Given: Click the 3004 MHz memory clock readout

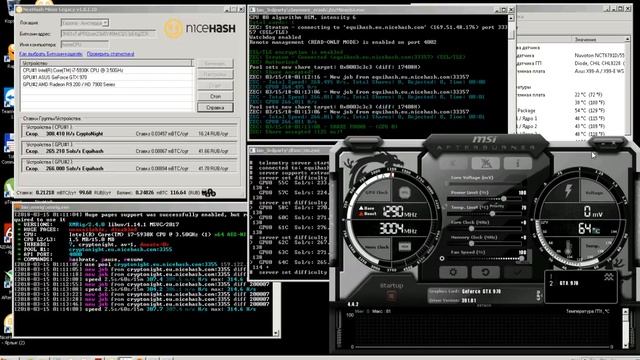Looking at the screenshot, I should pyautogui.click(x=398, y=228).
